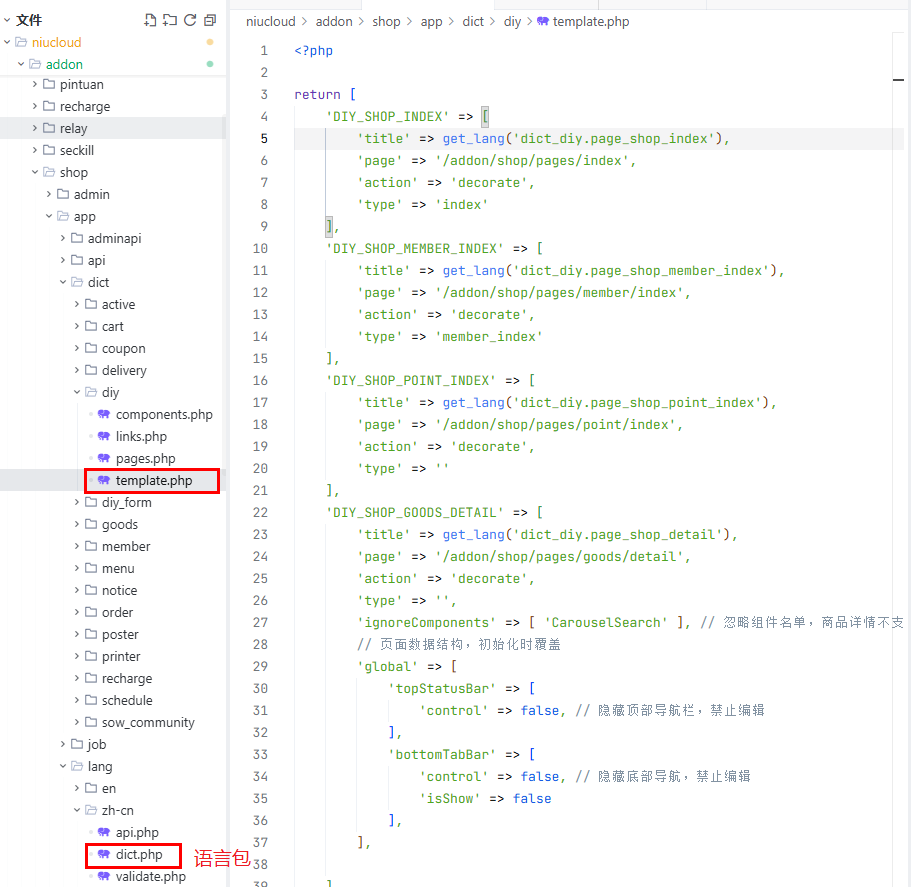Screen dimensions: 911x887
Task: Select pages.php in the diy folder
Action: pos(145,458)
